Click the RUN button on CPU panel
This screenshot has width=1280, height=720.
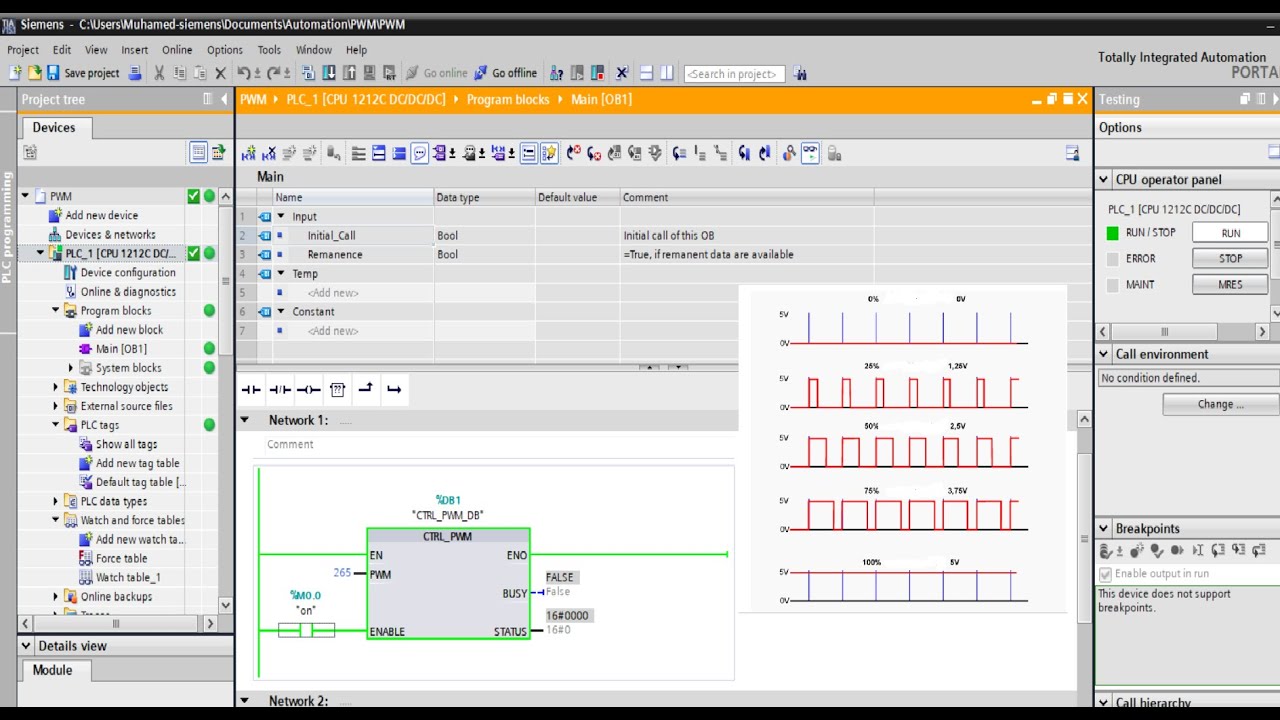pos(1231,233)
